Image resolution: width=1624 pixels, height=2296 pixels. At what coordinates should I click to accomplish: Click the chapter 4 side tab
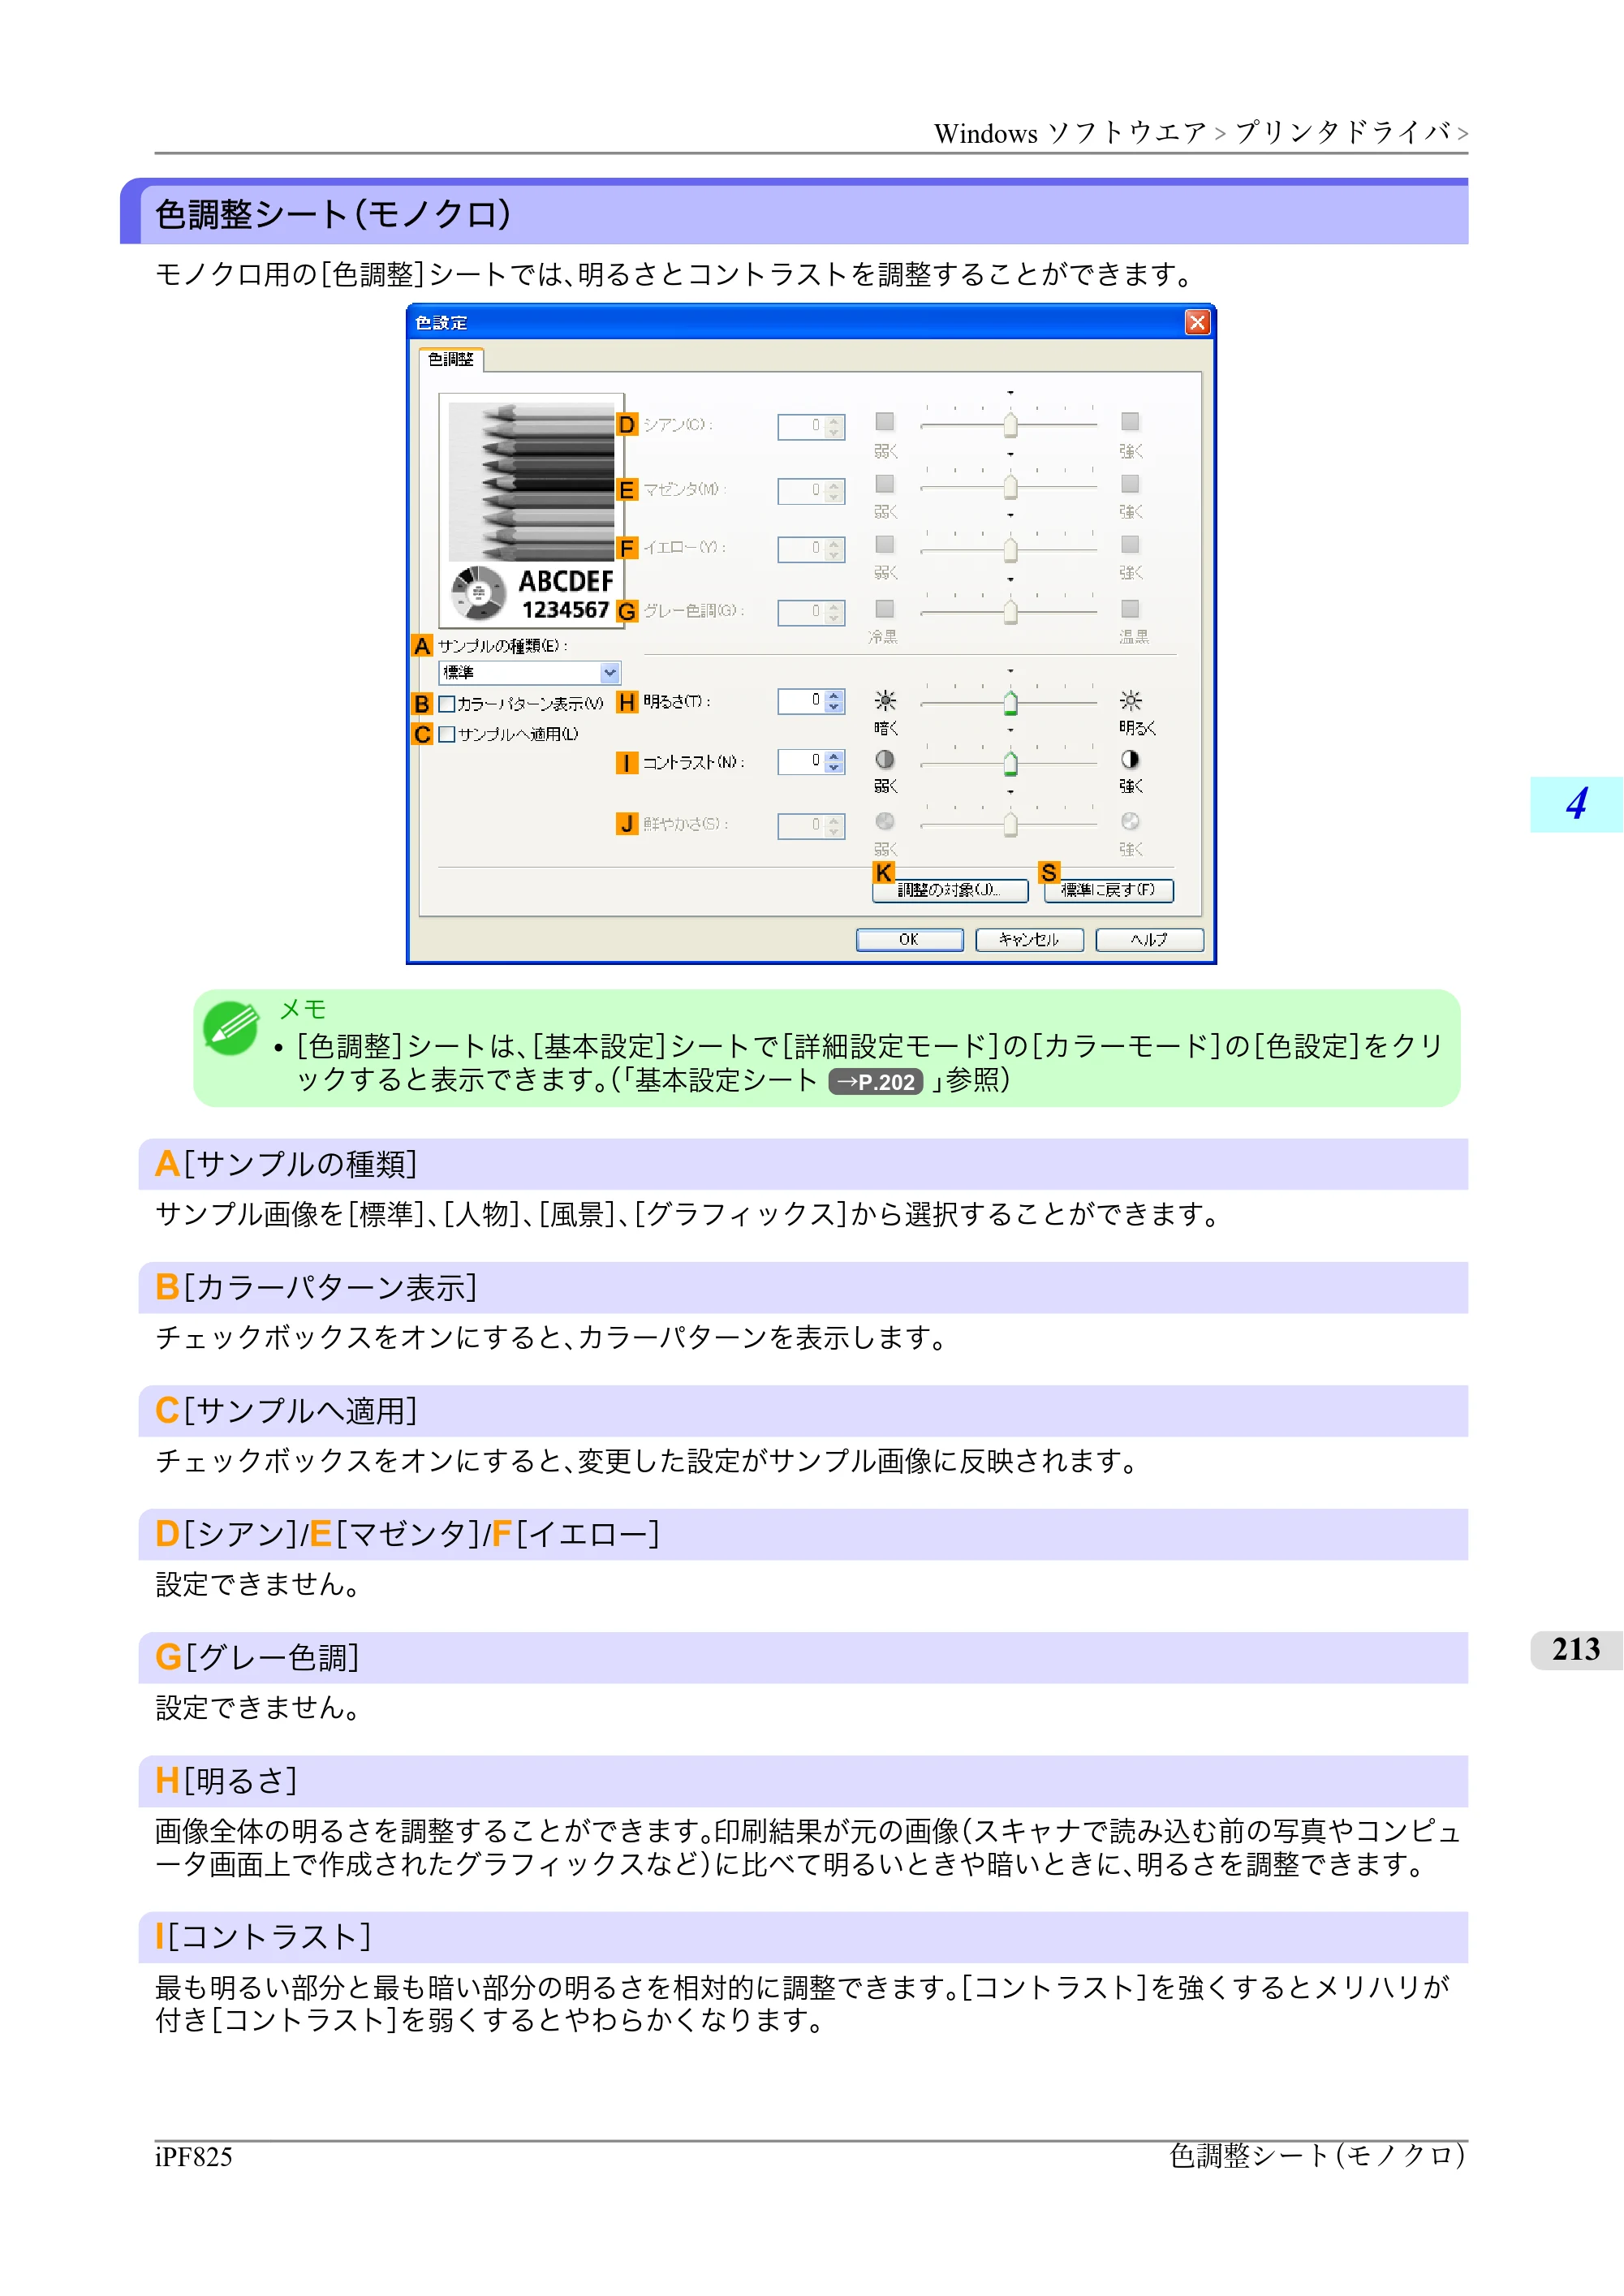1576,805
